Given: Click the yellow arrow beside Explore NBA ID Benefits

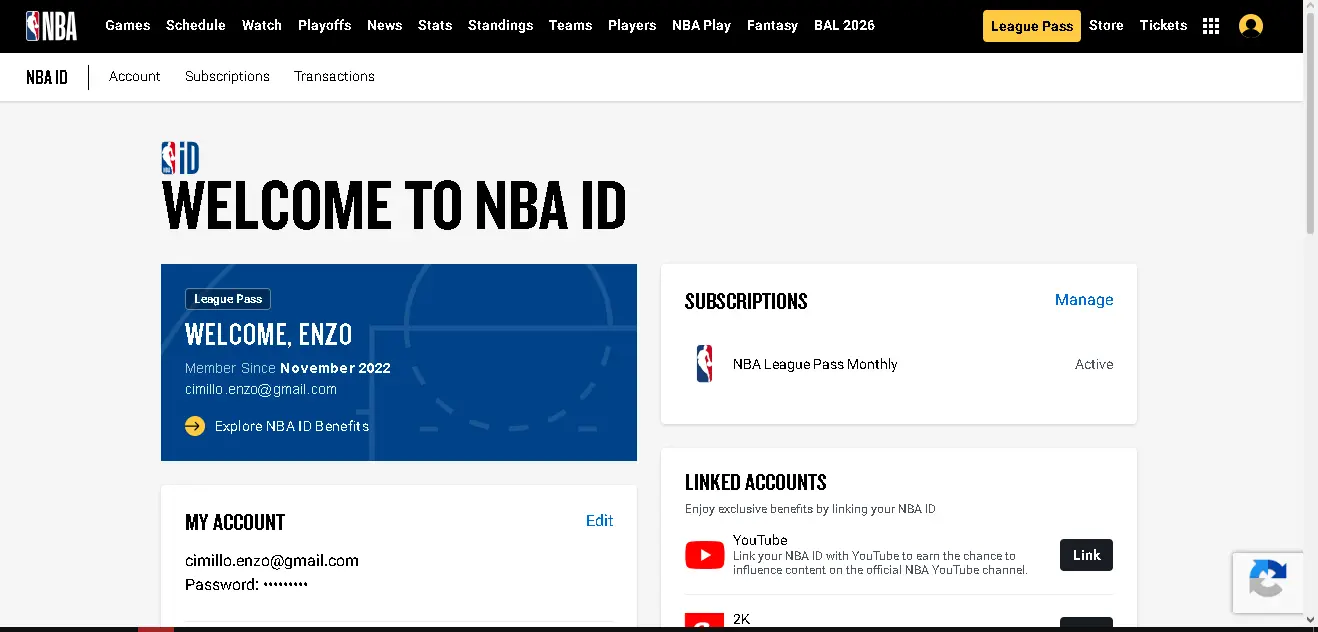Looking at the screenshot, I should [195, 426].
